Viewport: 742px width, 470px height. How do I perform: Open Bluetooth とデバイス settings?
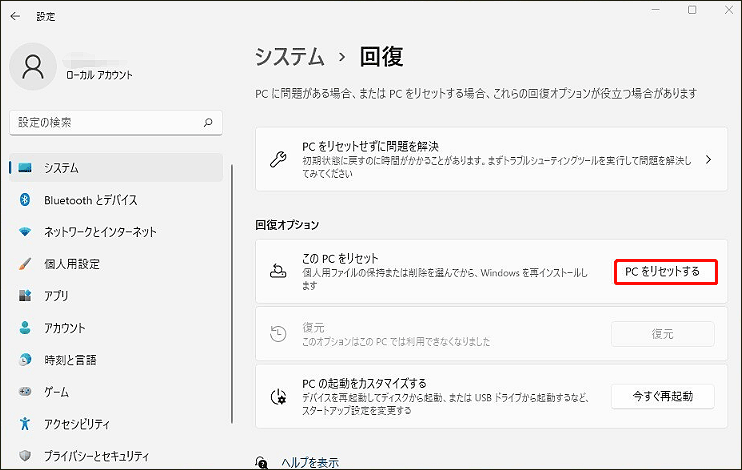[x=116, y=200]
